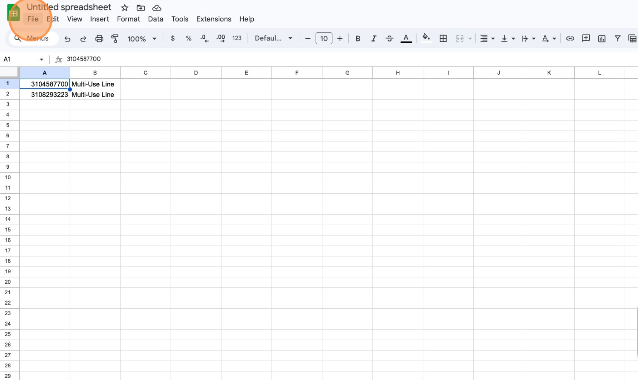638x382 pixels.
Task: Click the Menus search box
Action: [34, 39]
